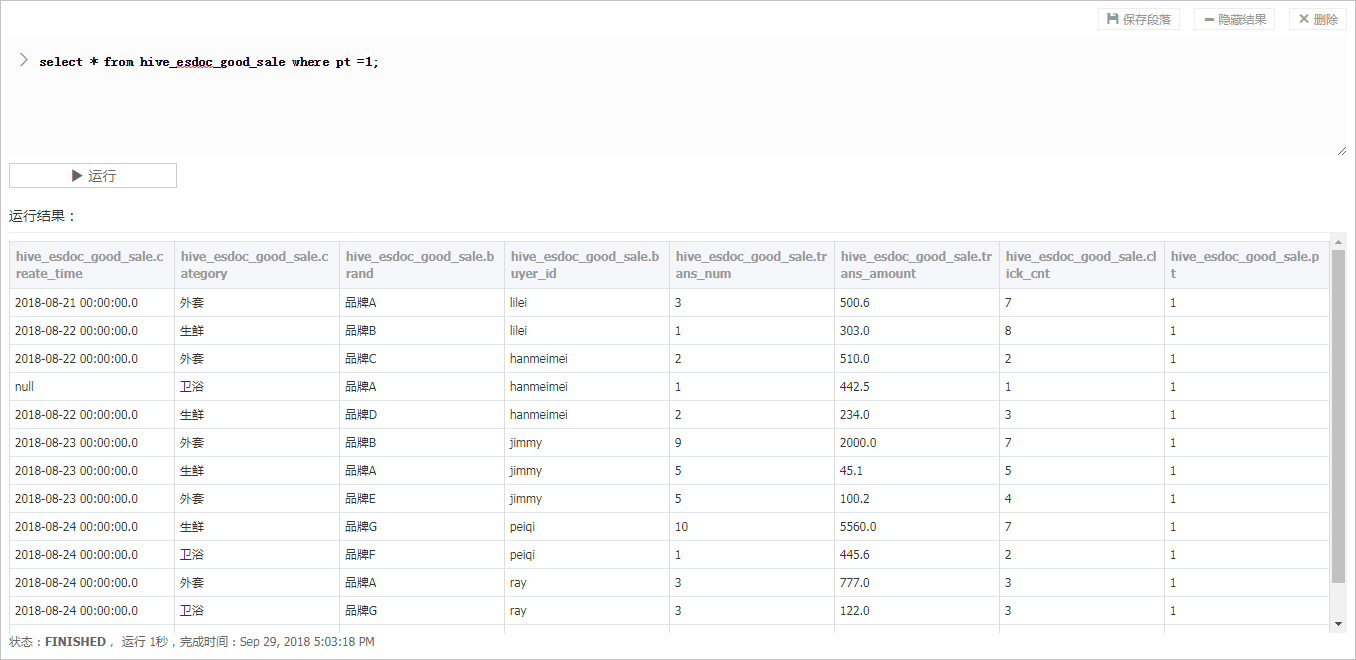This screenshot has height=660, width=1356.
Task: Click the results vertical scrollbar thumb
Action: [1338, 415]
